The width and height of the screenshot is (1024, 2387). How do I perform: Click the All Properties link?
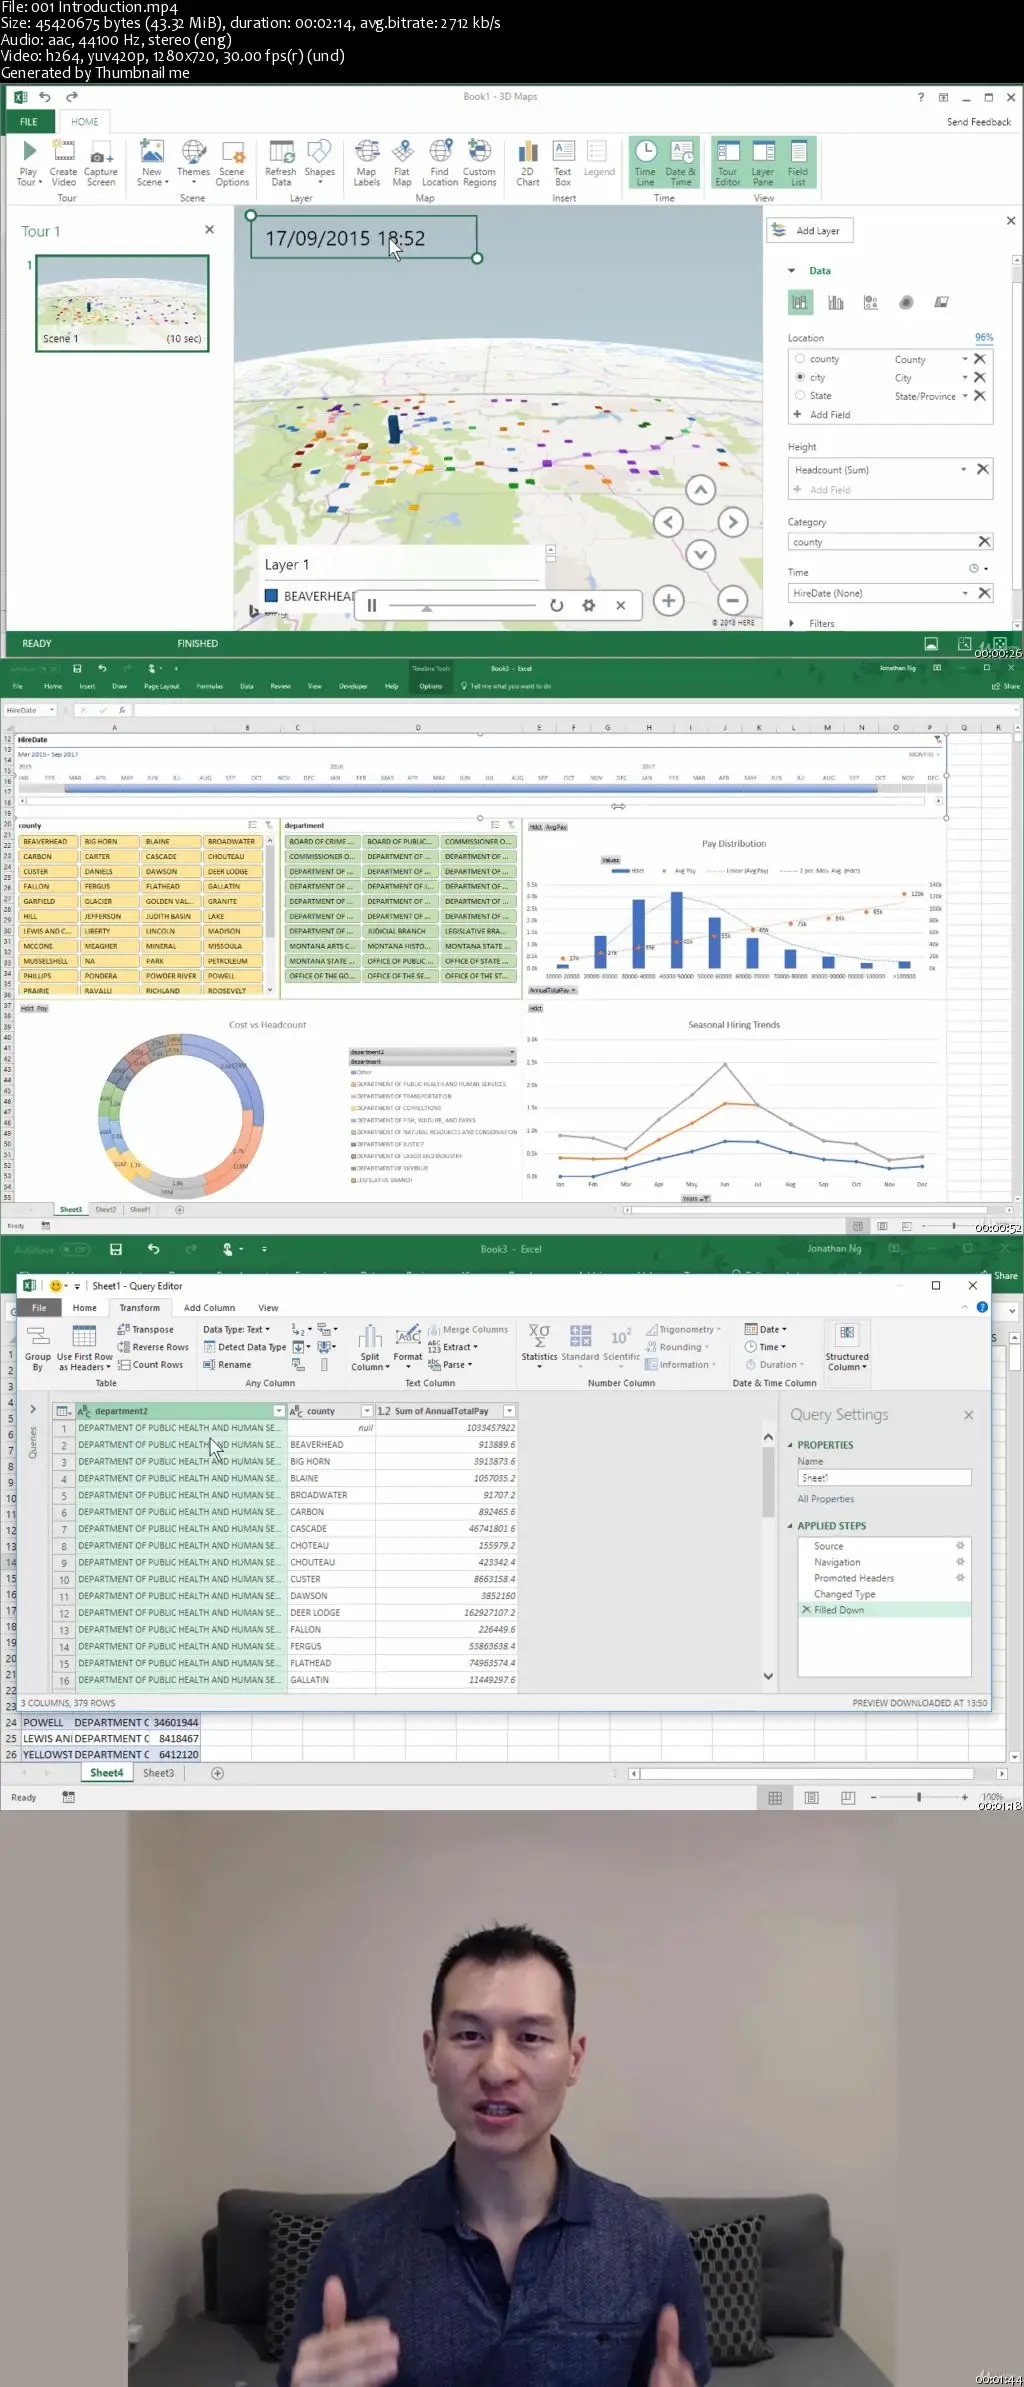click(826, 1499)
